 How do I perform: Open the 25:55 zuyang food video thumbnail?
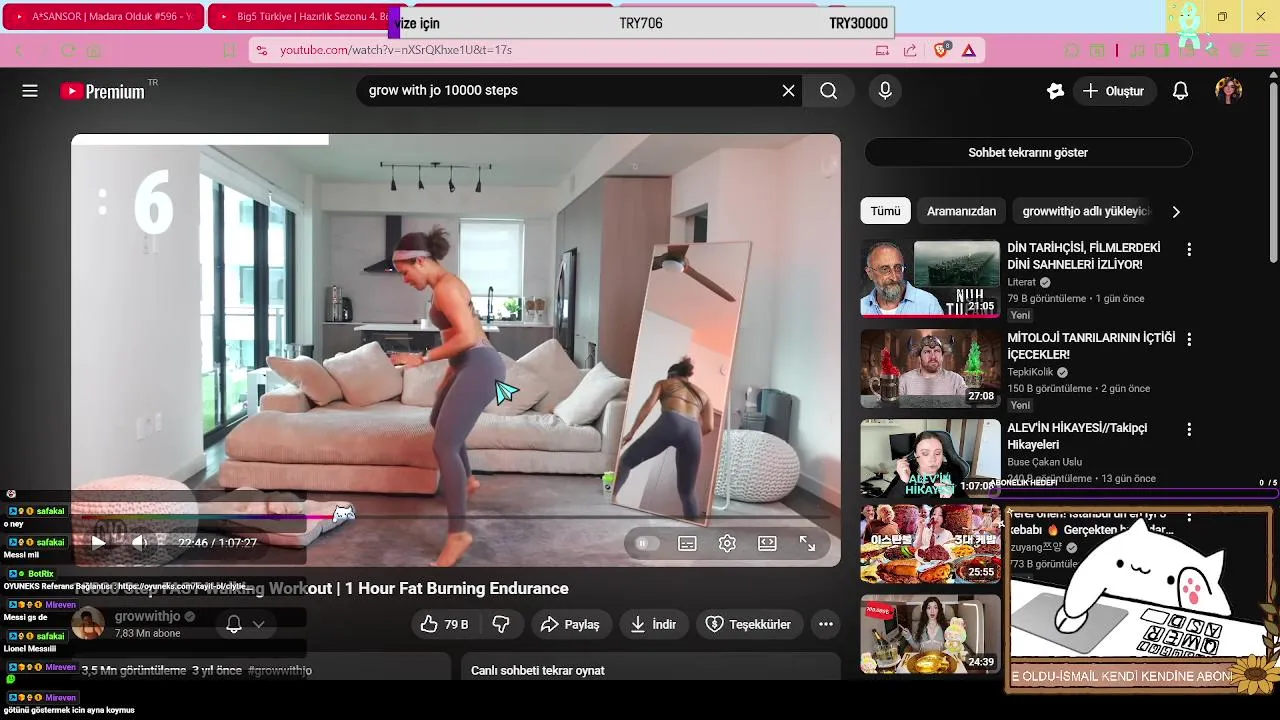coord(930,544)
